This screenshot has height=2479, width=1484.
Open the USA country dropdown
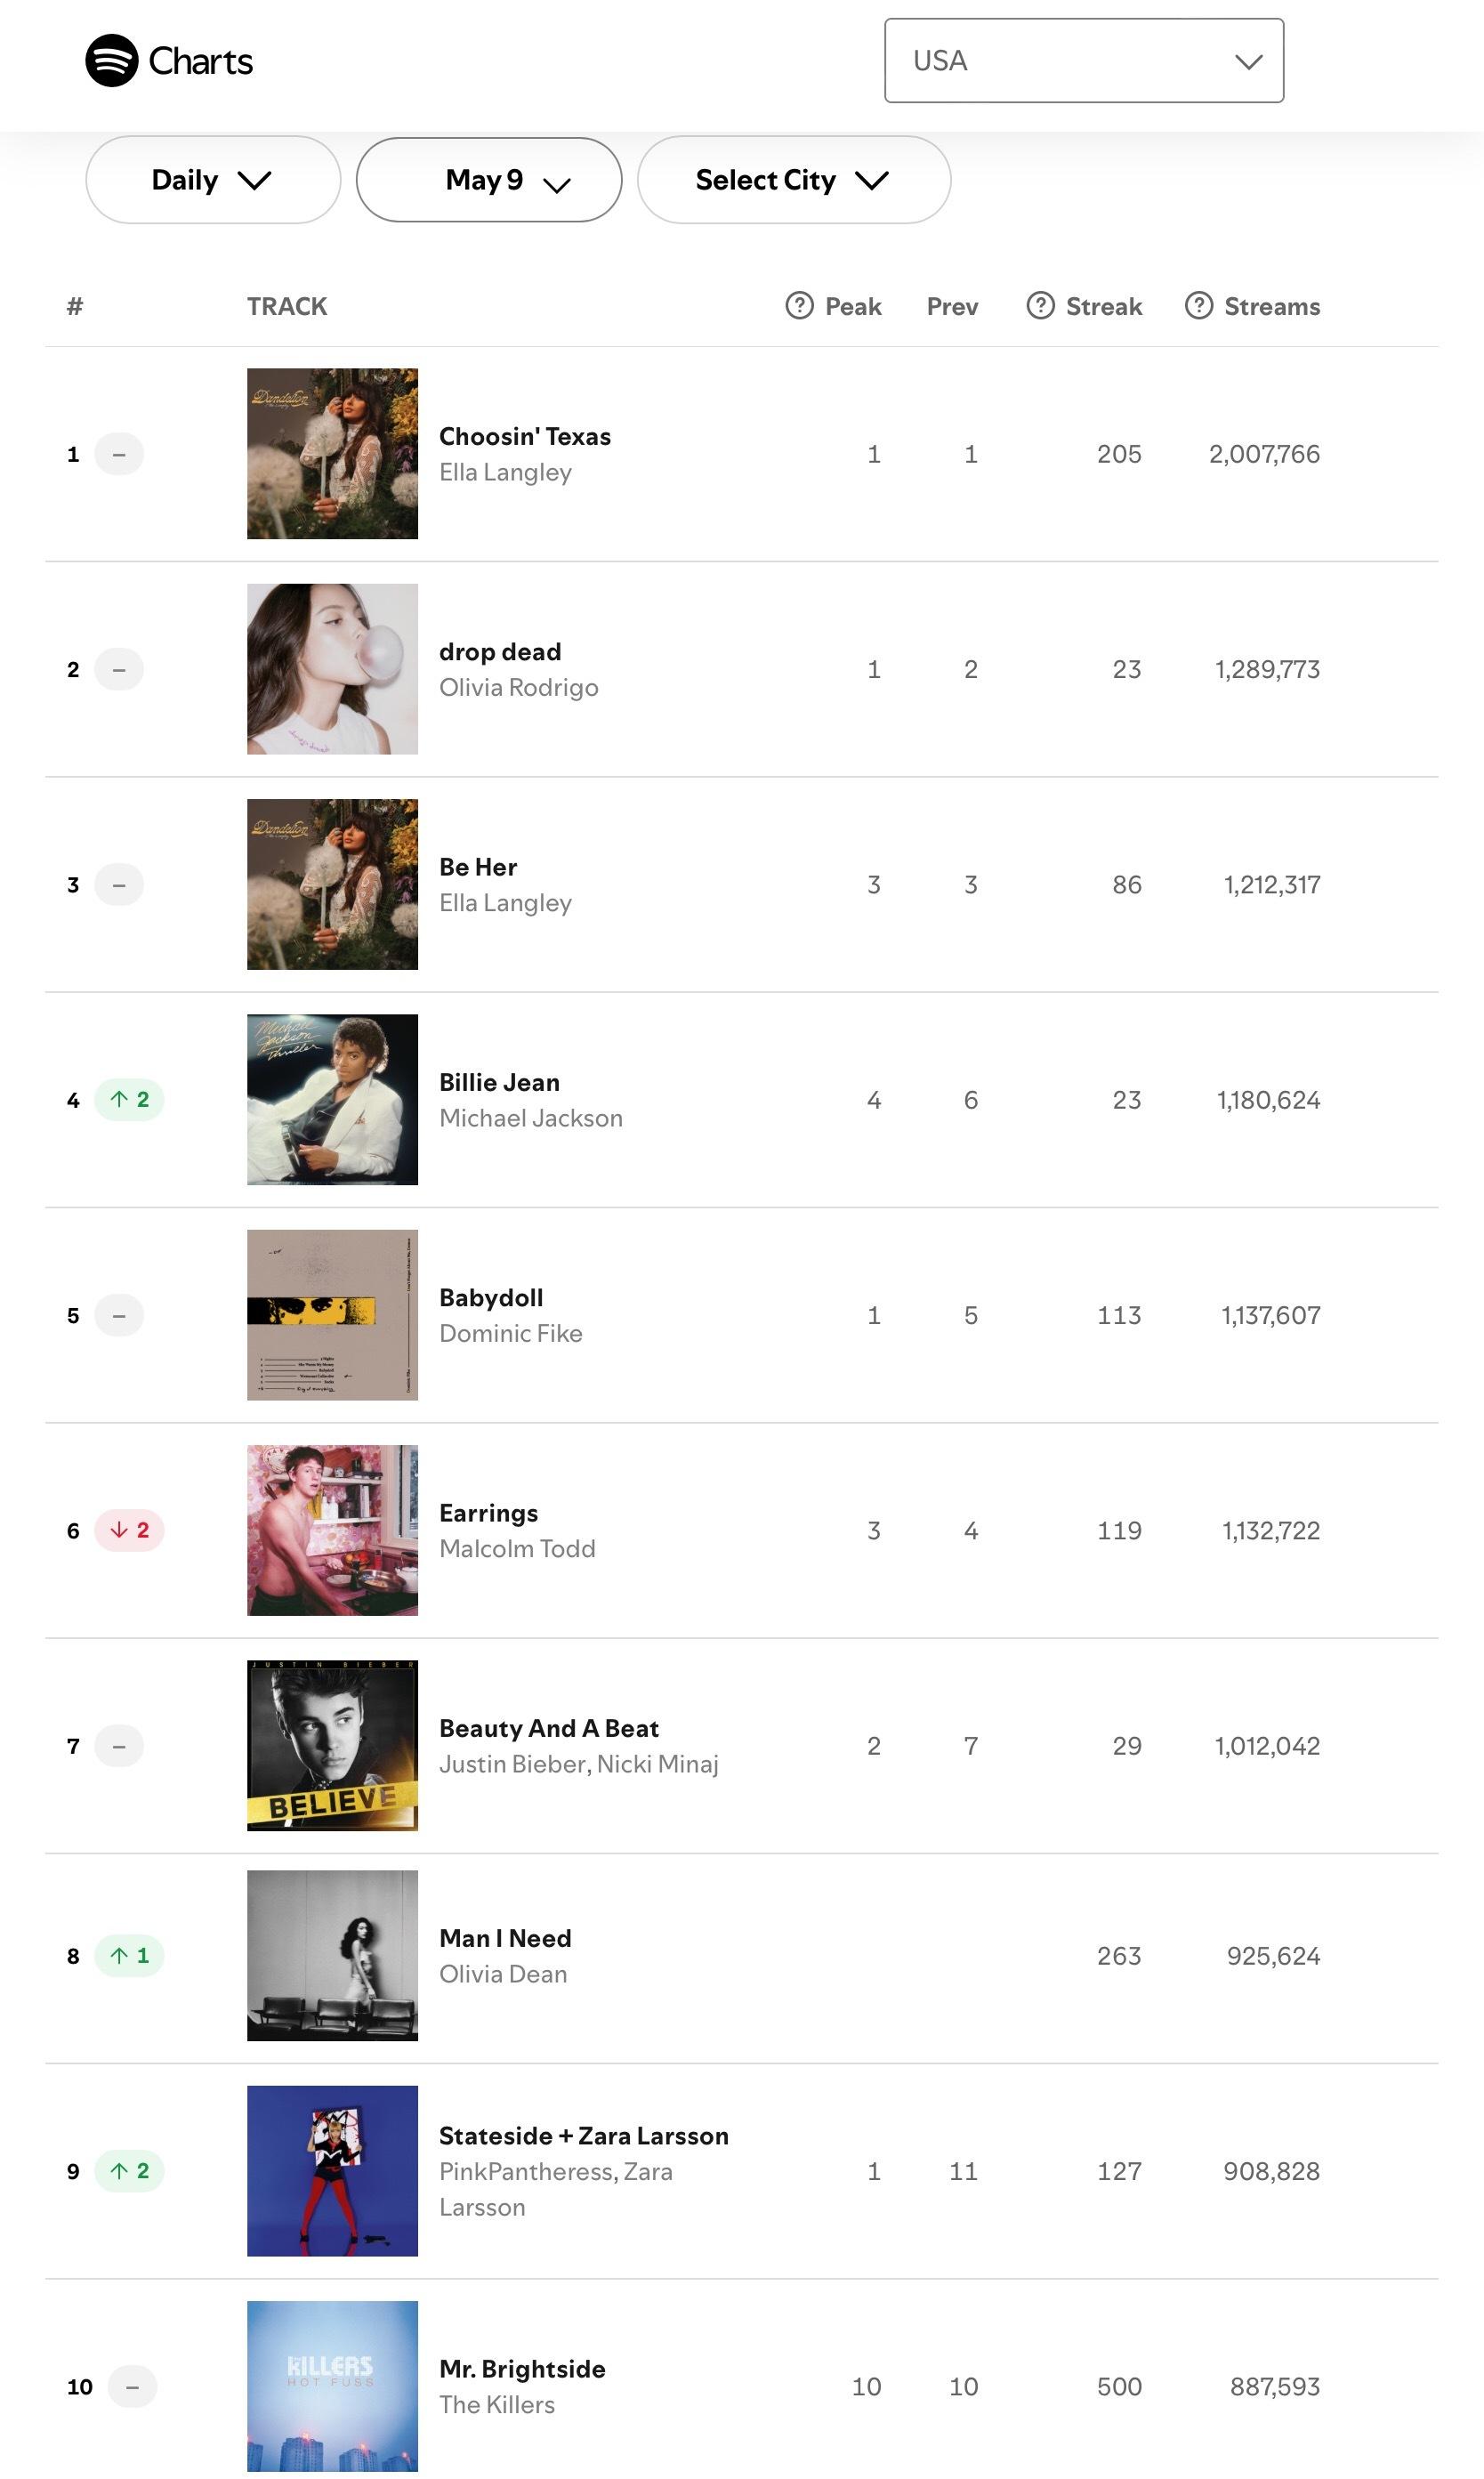click(1084, 60)
